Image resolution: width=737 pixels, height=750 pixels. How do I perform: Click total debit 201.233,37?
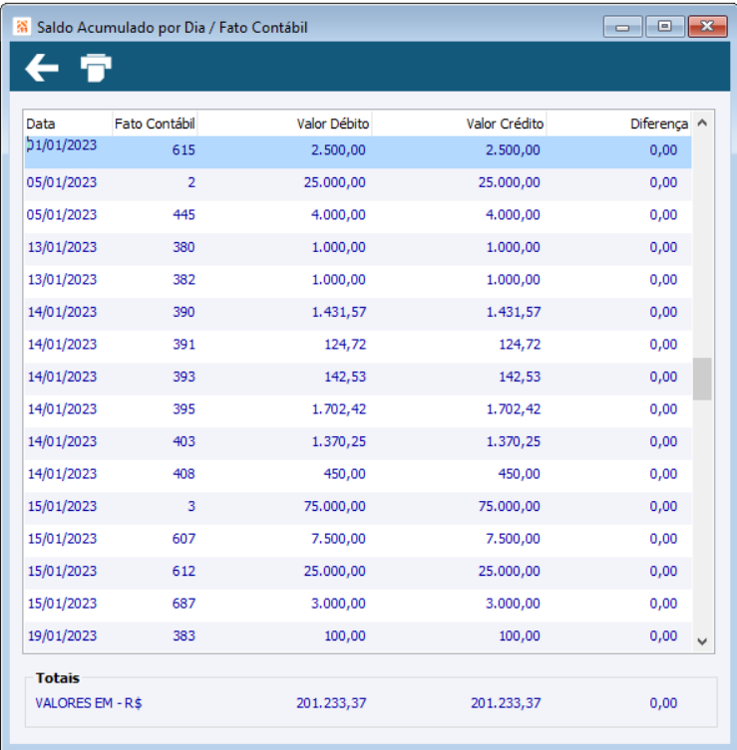coord(331,703)
